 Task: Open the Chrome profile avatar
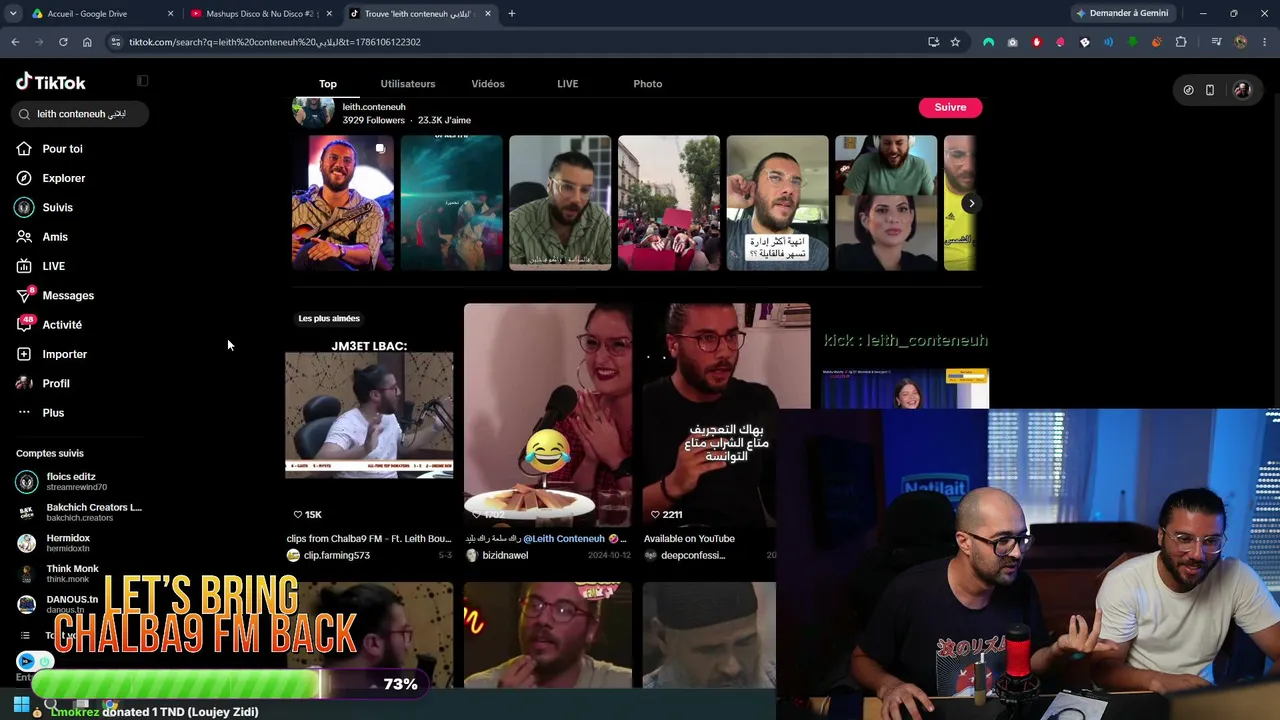pyautogui.click(x=1241, y=42)
